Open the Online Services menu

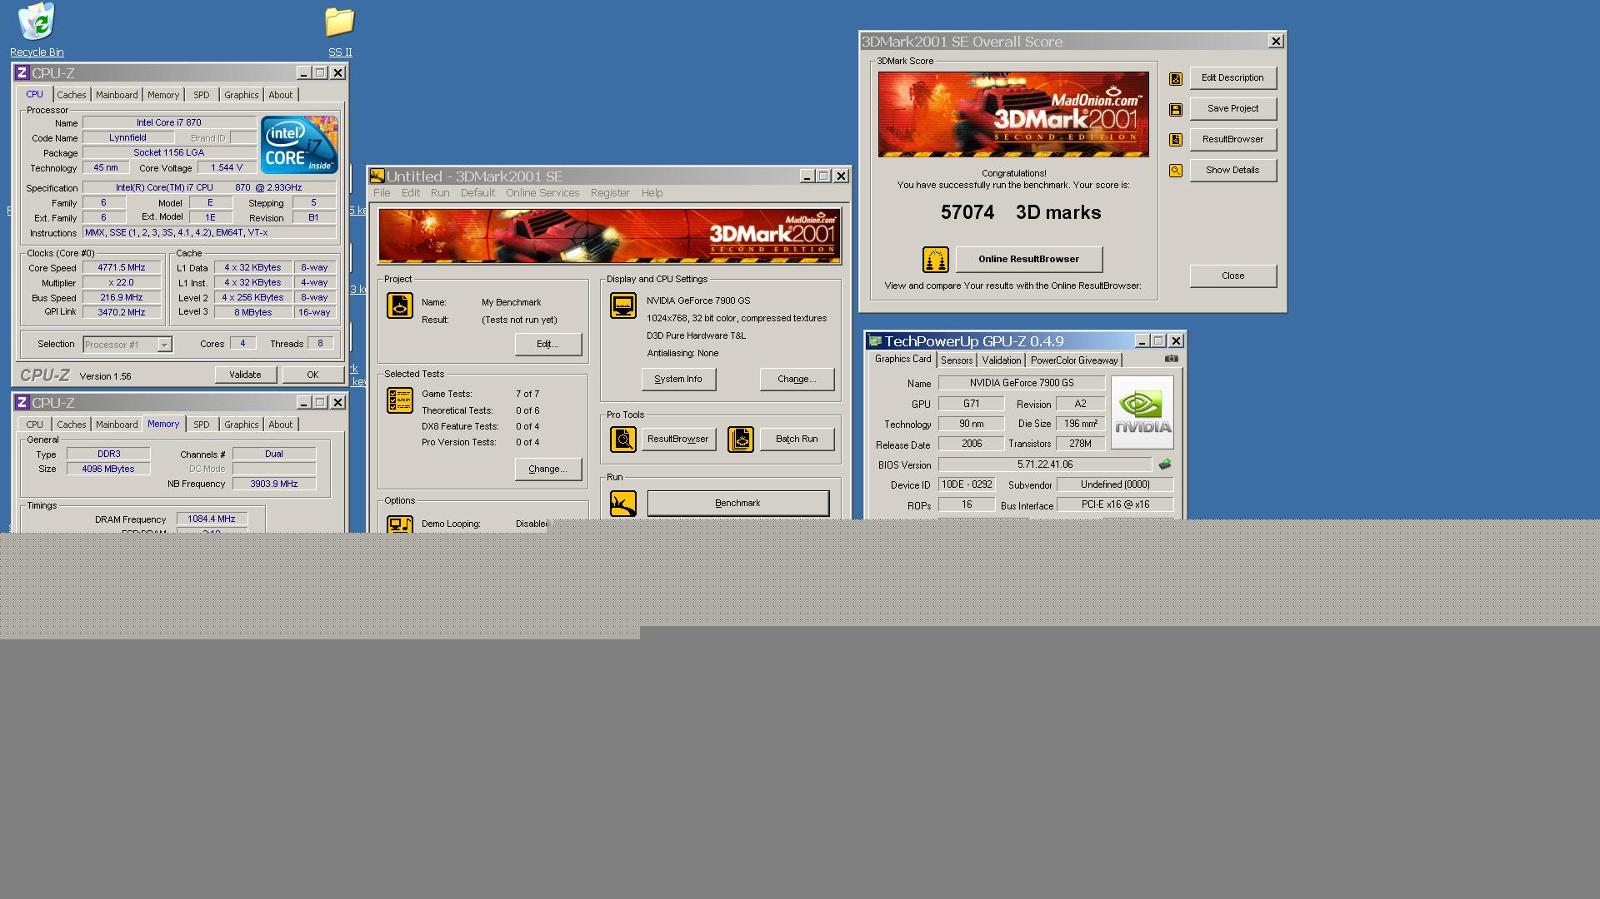point(542,193)
